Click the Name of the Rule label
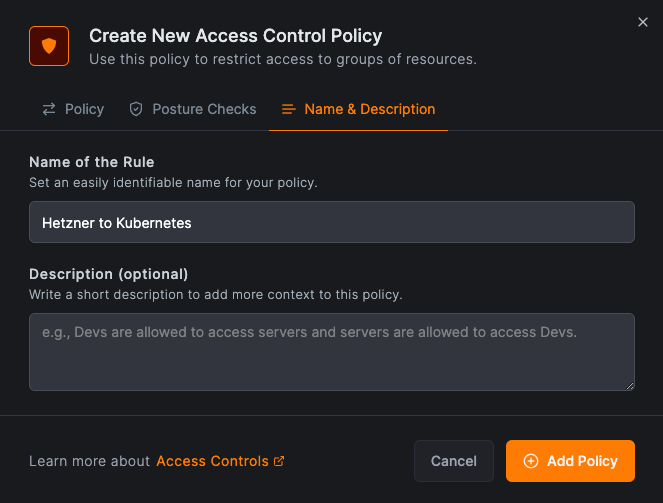The image size is (663, 503). (92, 162)
